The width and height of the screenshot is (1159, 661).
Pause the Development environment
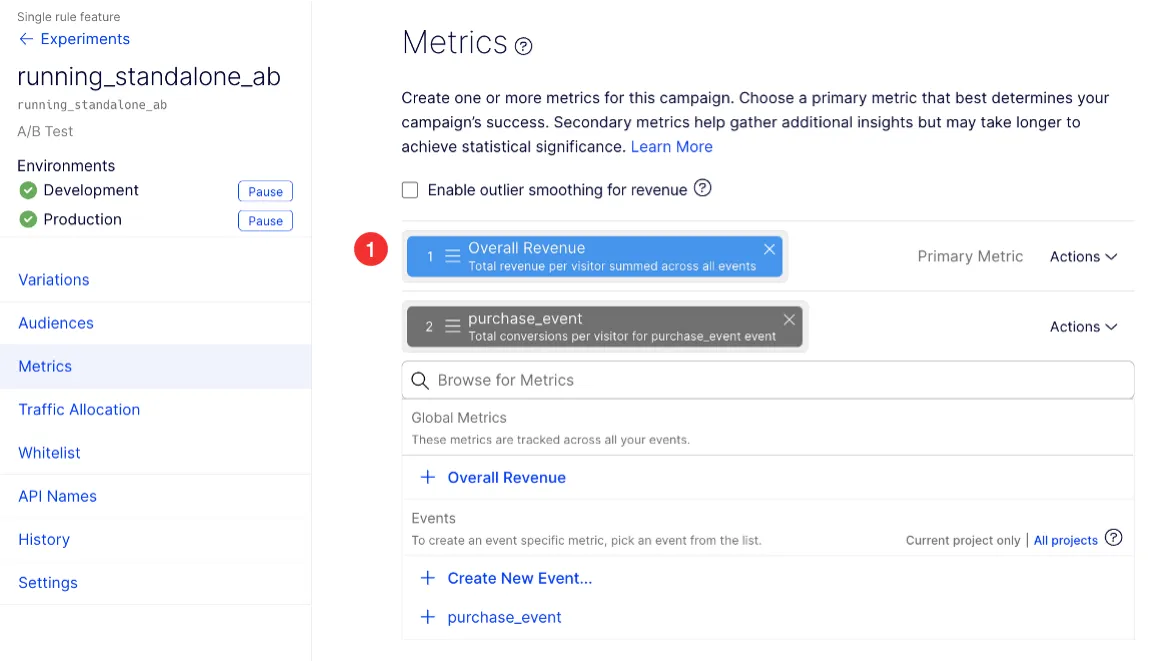click(265, 191)
